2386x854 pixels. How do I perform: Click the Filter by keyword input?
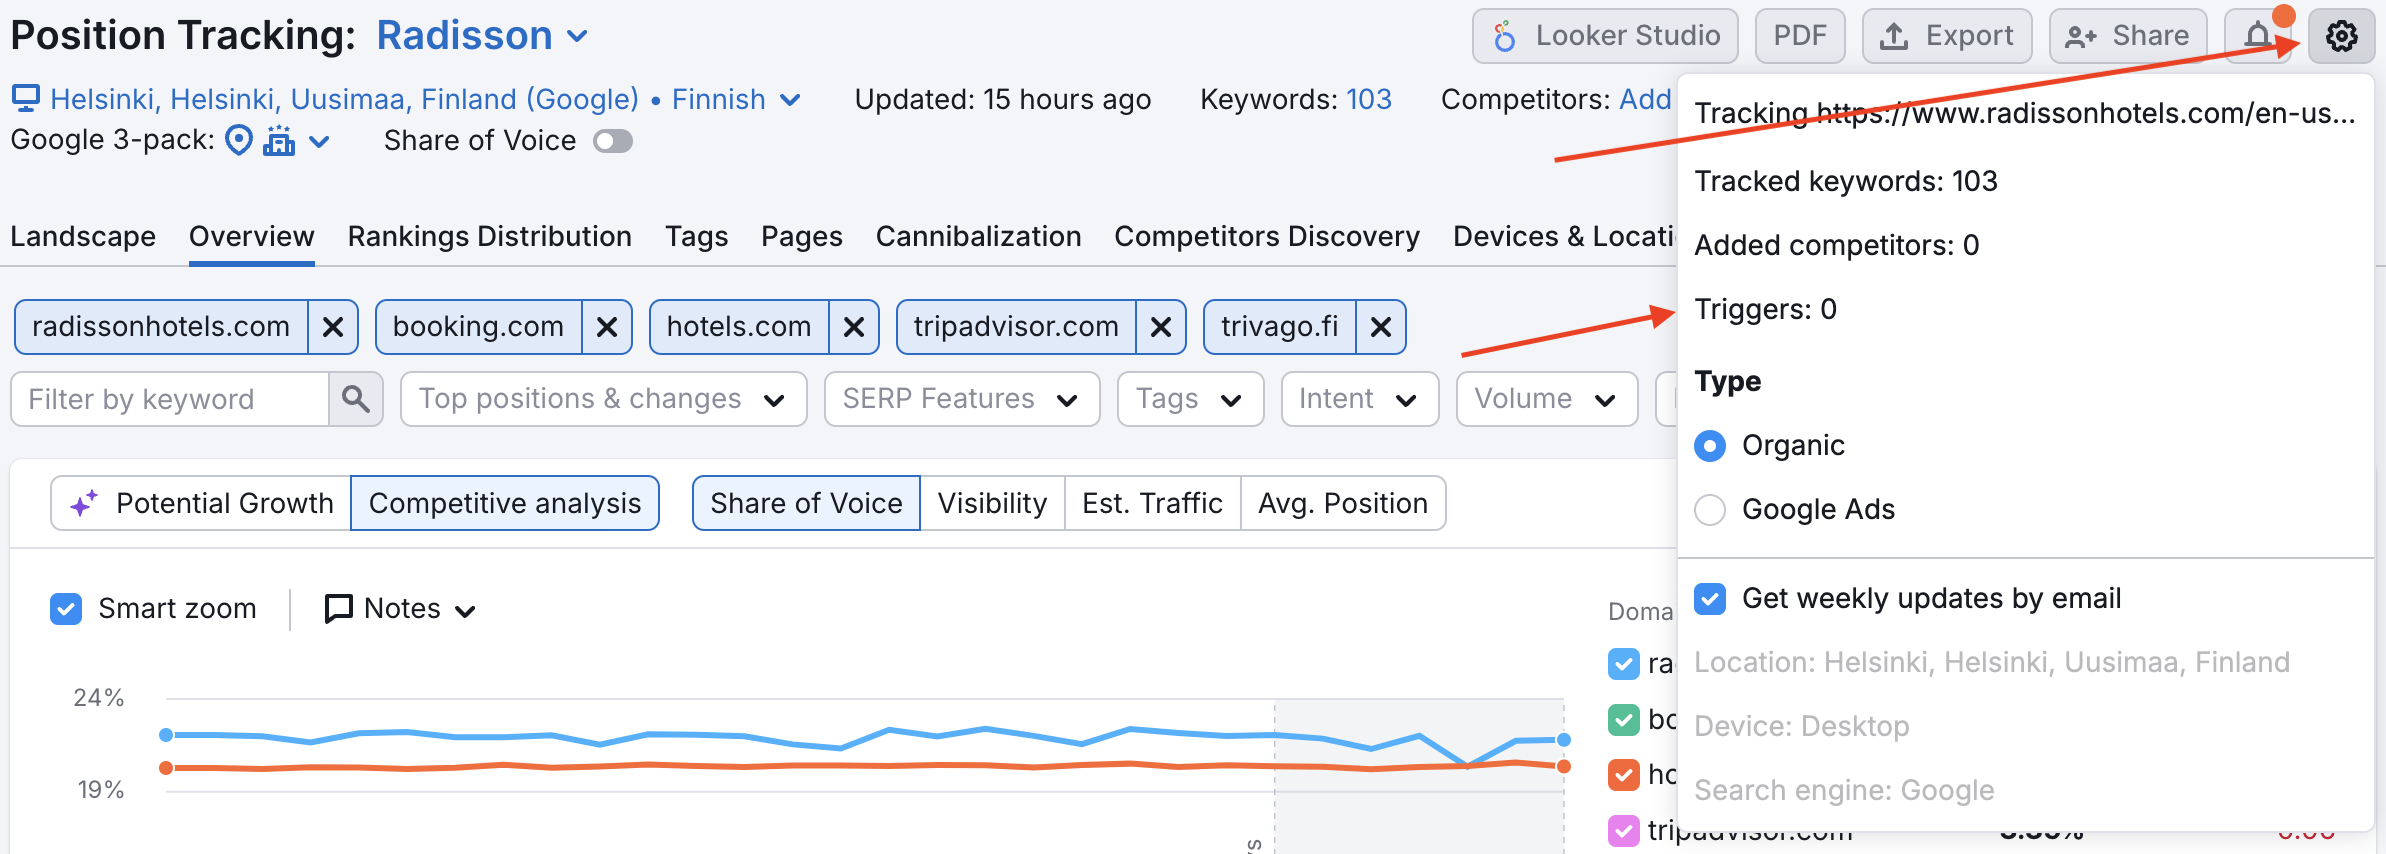(x=170, y=399)
